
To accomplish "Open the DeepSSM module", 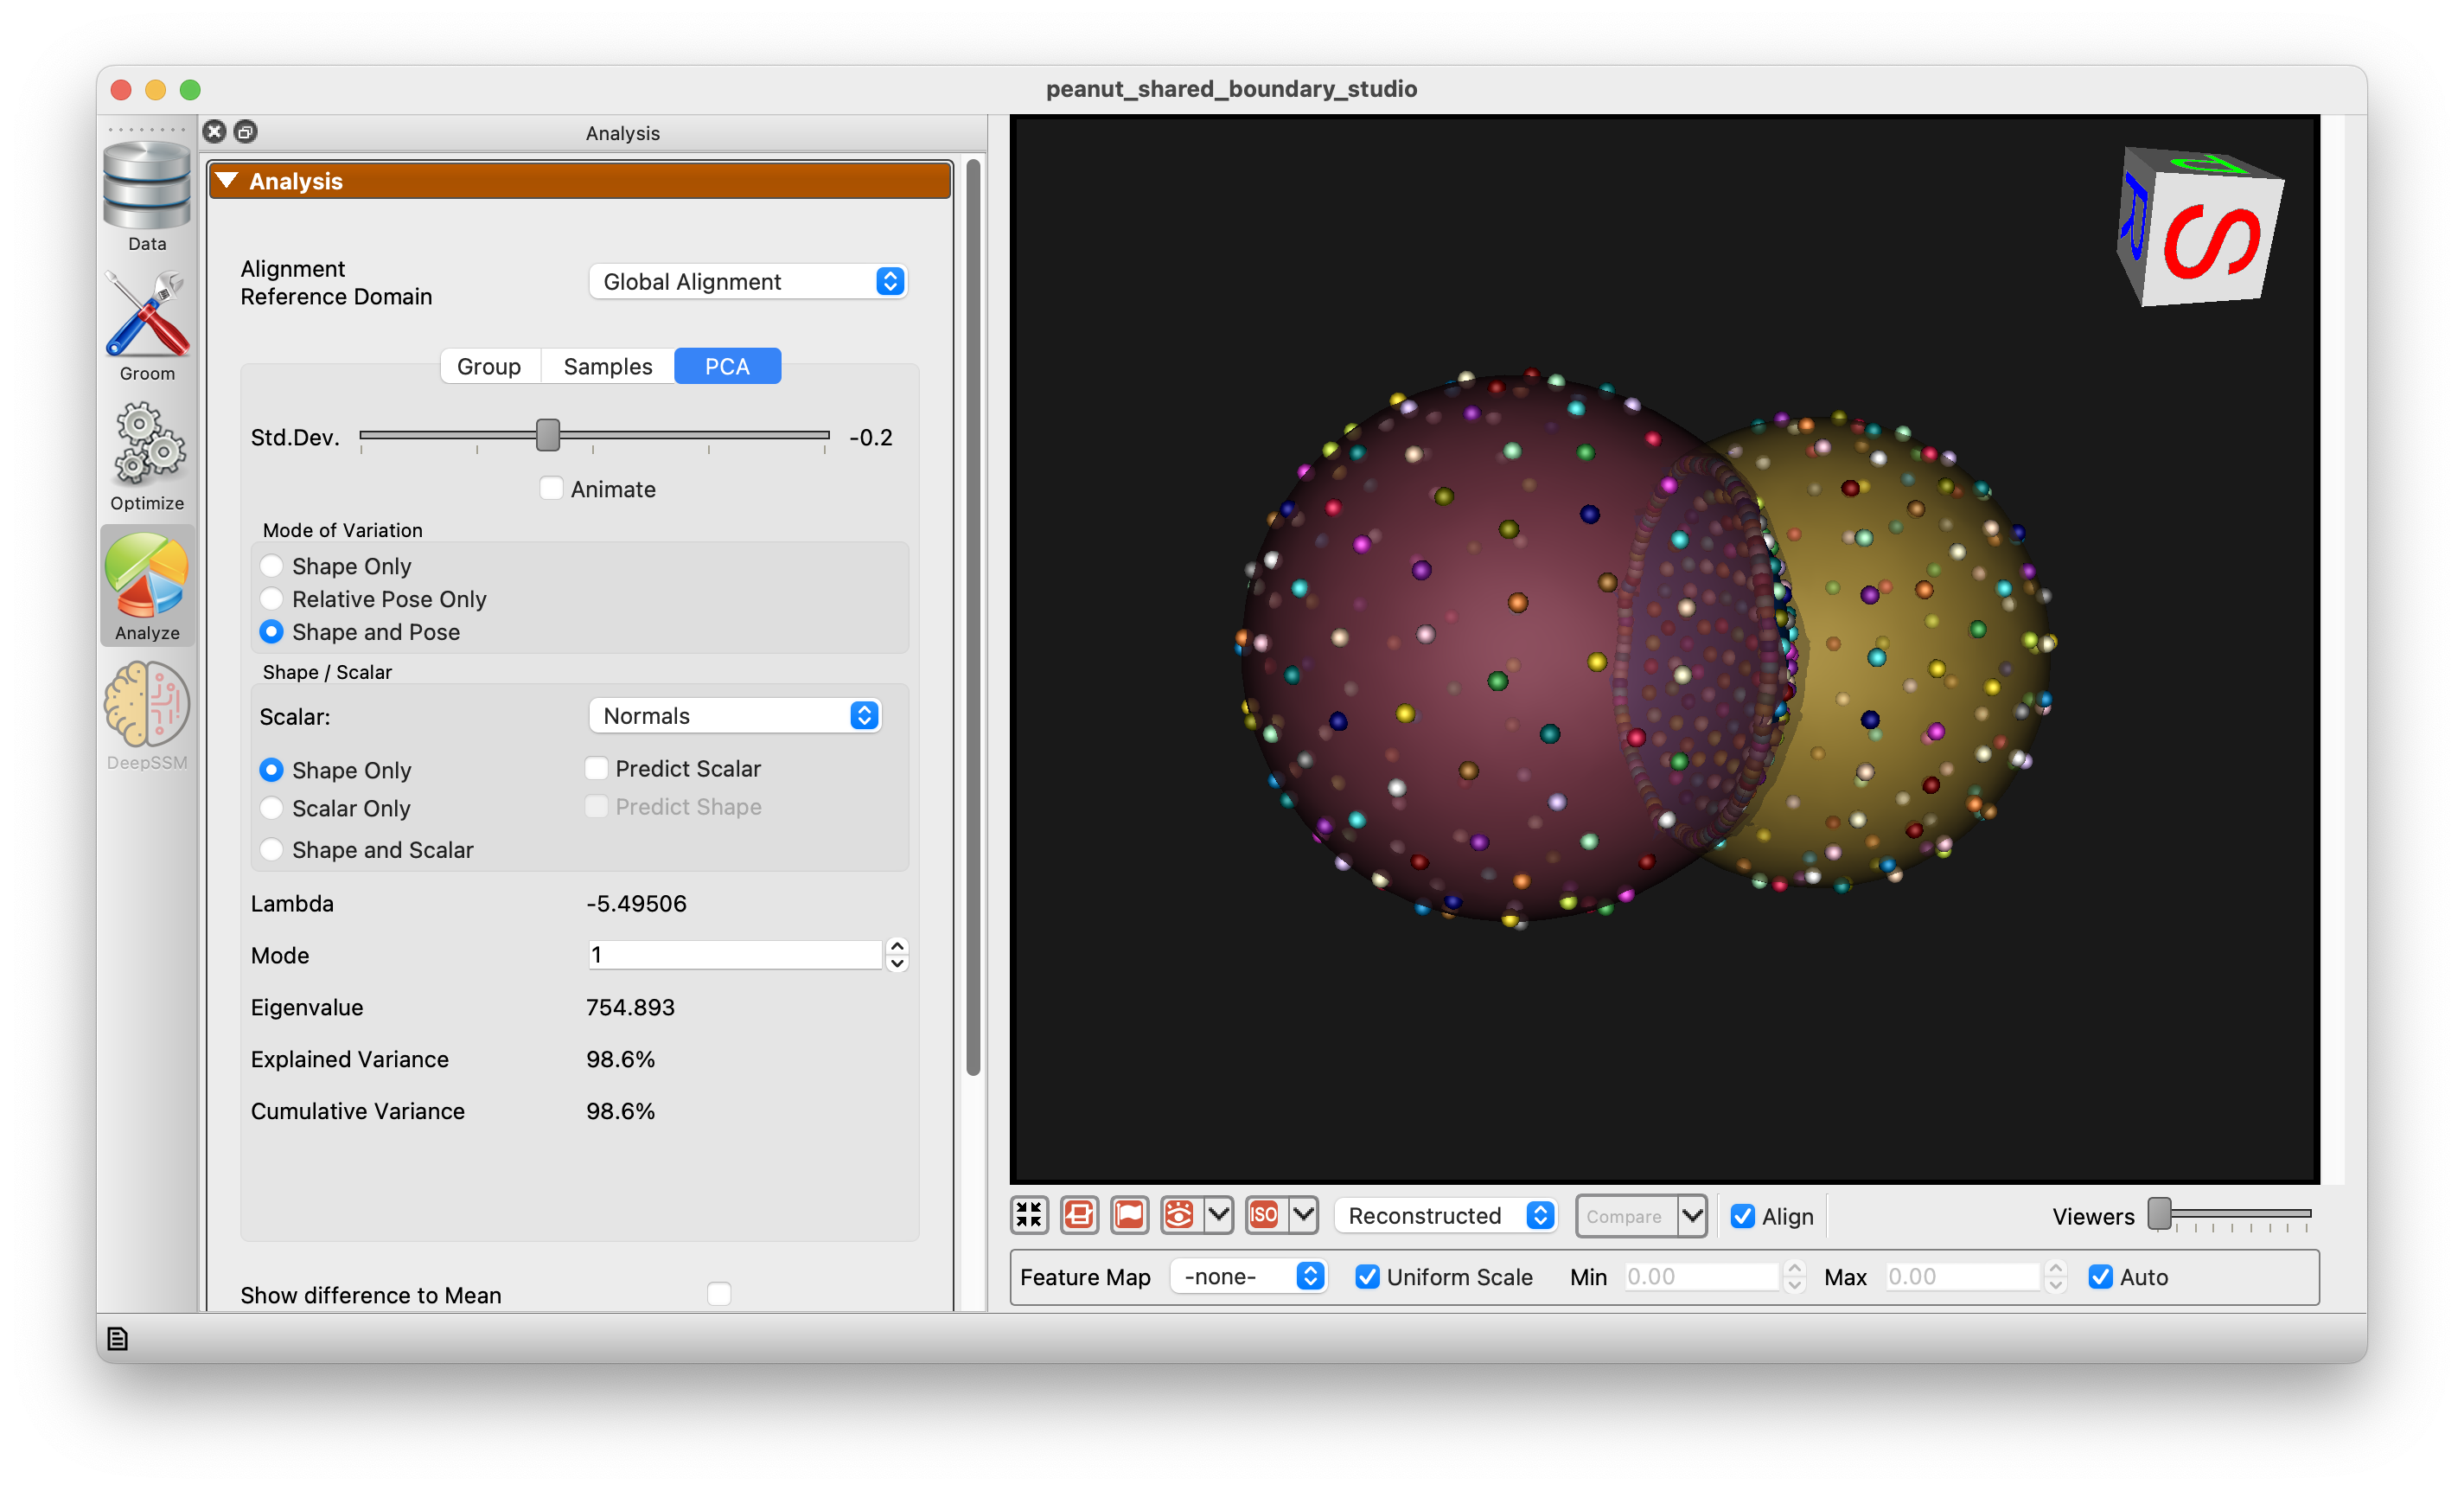I will [x=147, y=716].
